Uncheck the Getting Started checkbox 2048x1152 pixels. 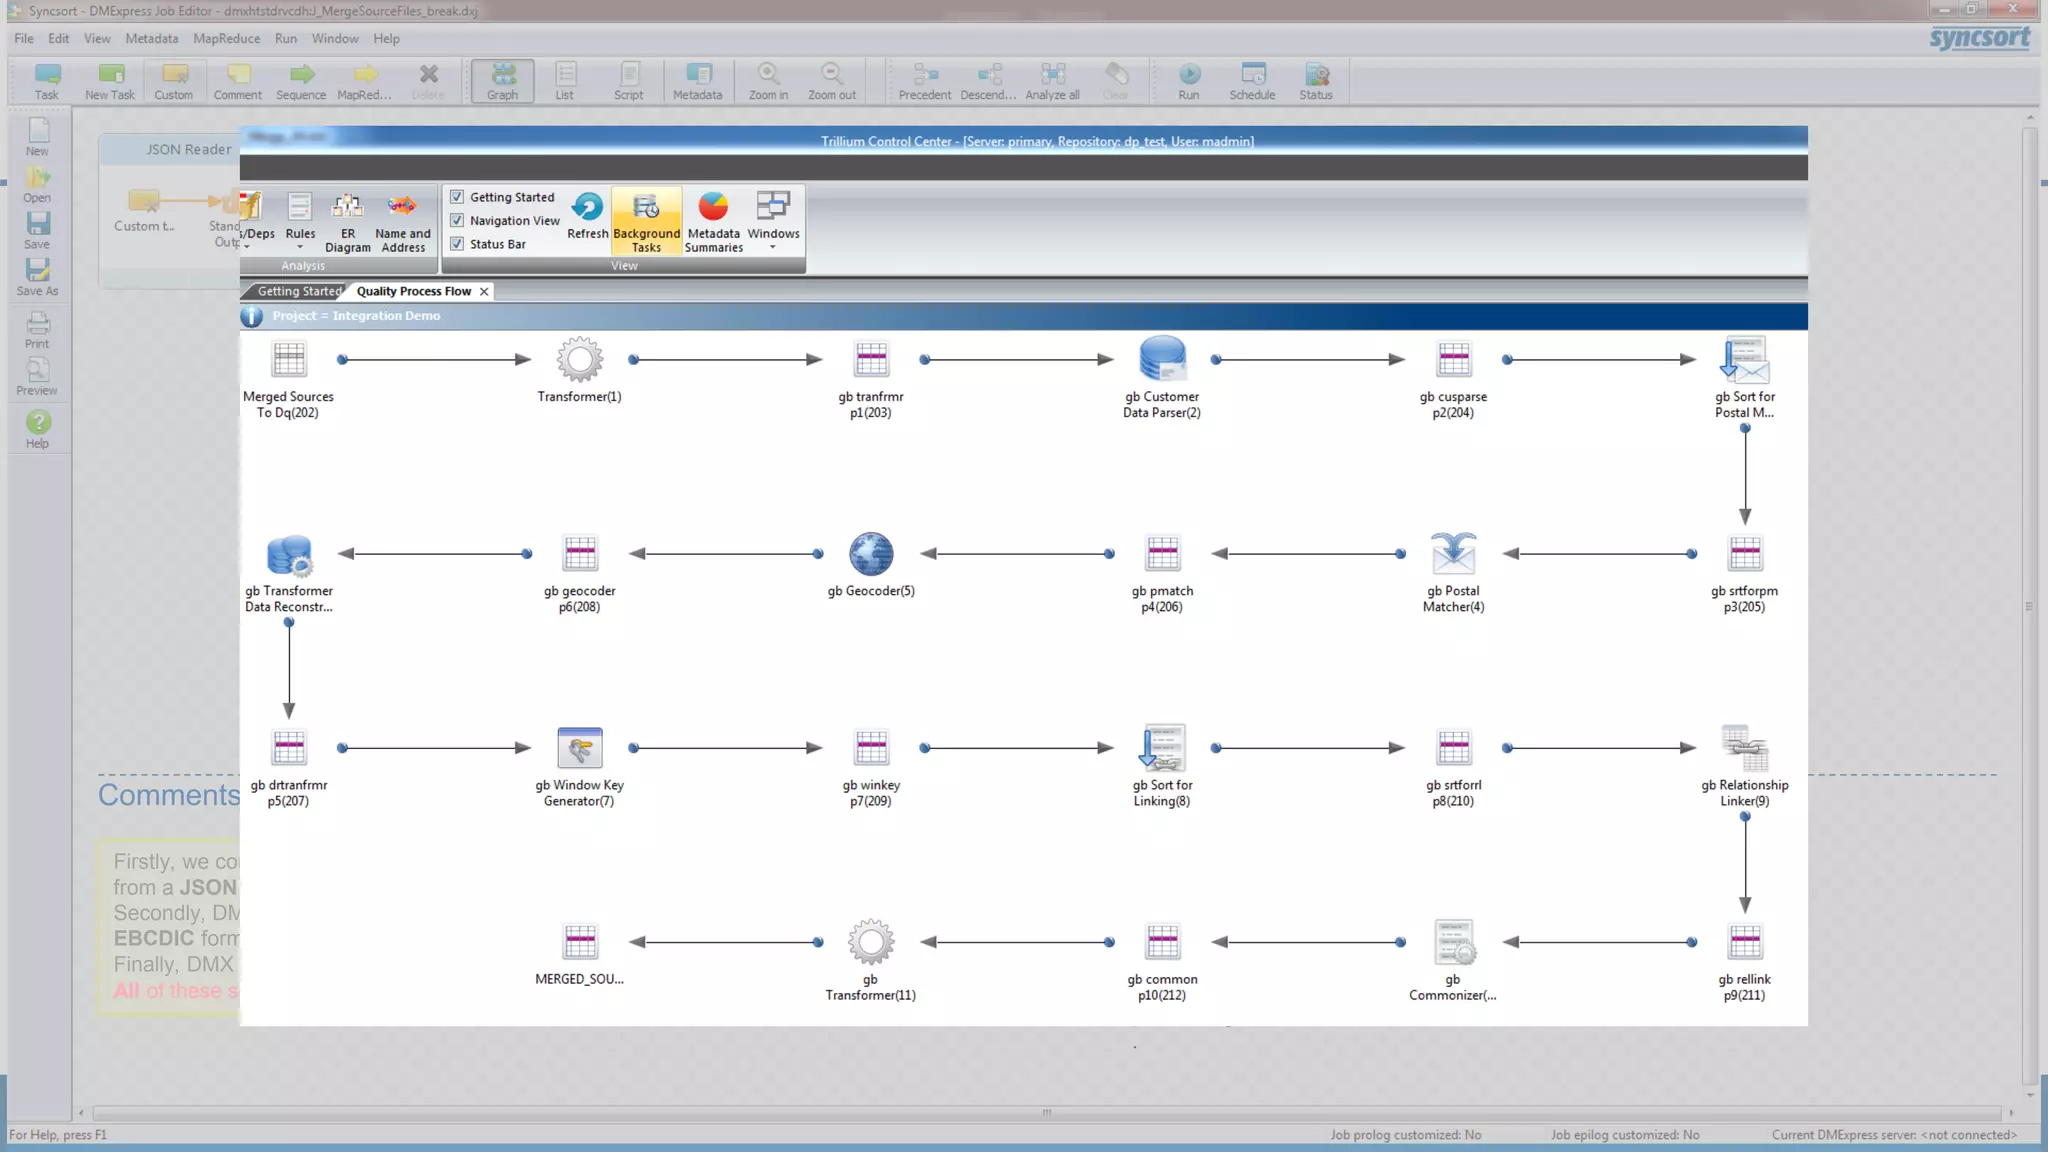tap(457, 197)
